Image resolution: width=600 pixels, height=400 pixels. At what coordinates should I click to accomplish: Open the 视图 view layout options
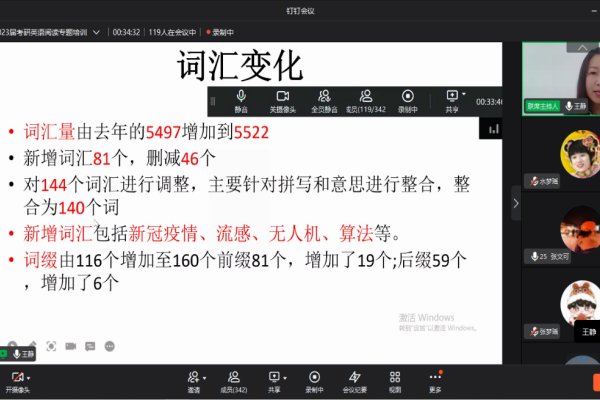[x=395, y=377]
